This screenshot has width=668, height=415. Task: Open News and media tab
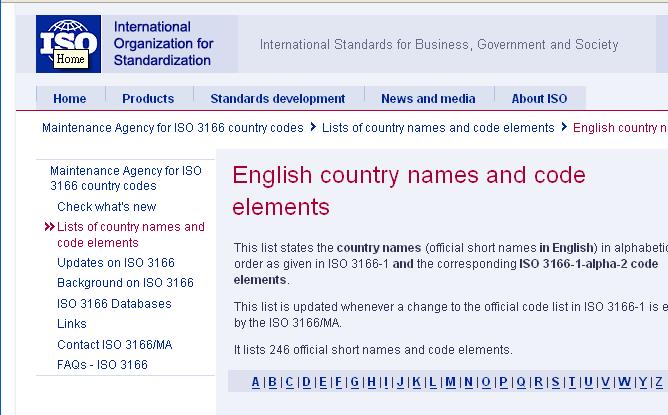tap(428, 98)
